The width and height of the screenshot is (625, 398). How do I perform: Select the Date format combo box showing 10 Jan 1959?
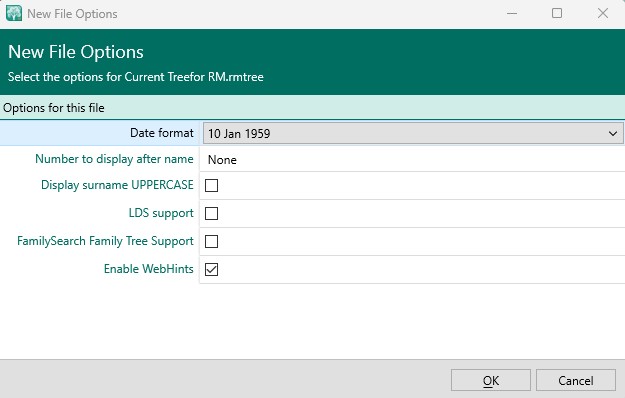(x=413, y=133)
